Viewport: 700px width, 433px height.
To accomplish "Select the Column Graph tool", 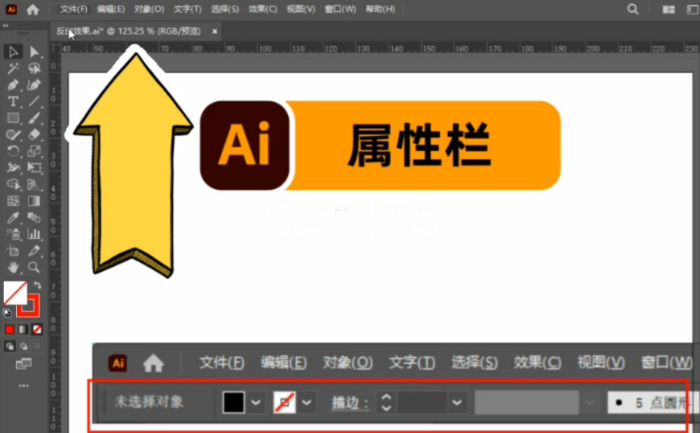I will 34,234.
